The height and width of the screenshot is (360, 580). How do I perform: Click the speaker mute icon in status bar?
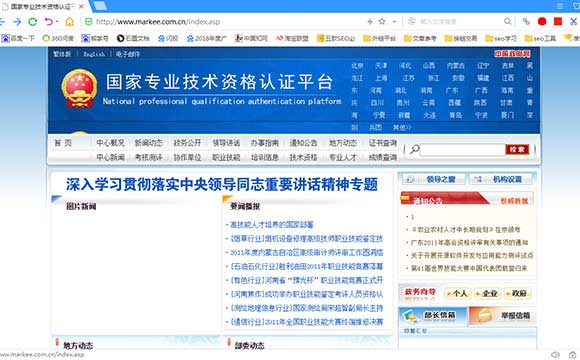(555, 355)
